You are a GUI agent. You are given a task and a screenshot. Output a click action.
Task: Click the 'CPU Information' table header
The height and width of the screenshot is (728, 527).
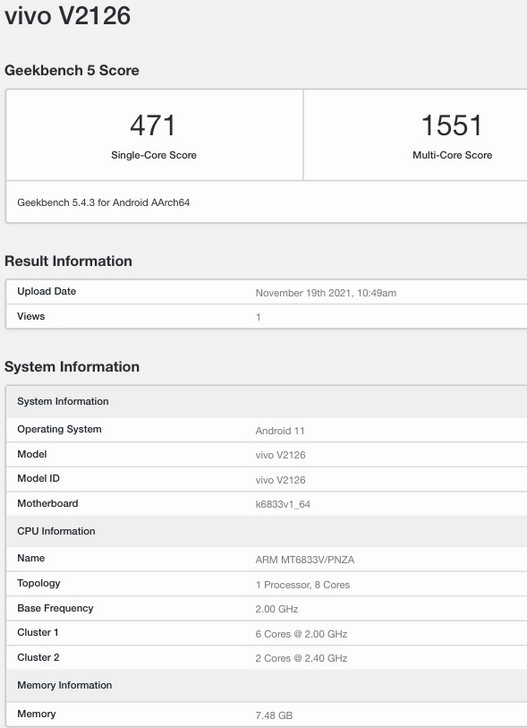pos(267,531)
